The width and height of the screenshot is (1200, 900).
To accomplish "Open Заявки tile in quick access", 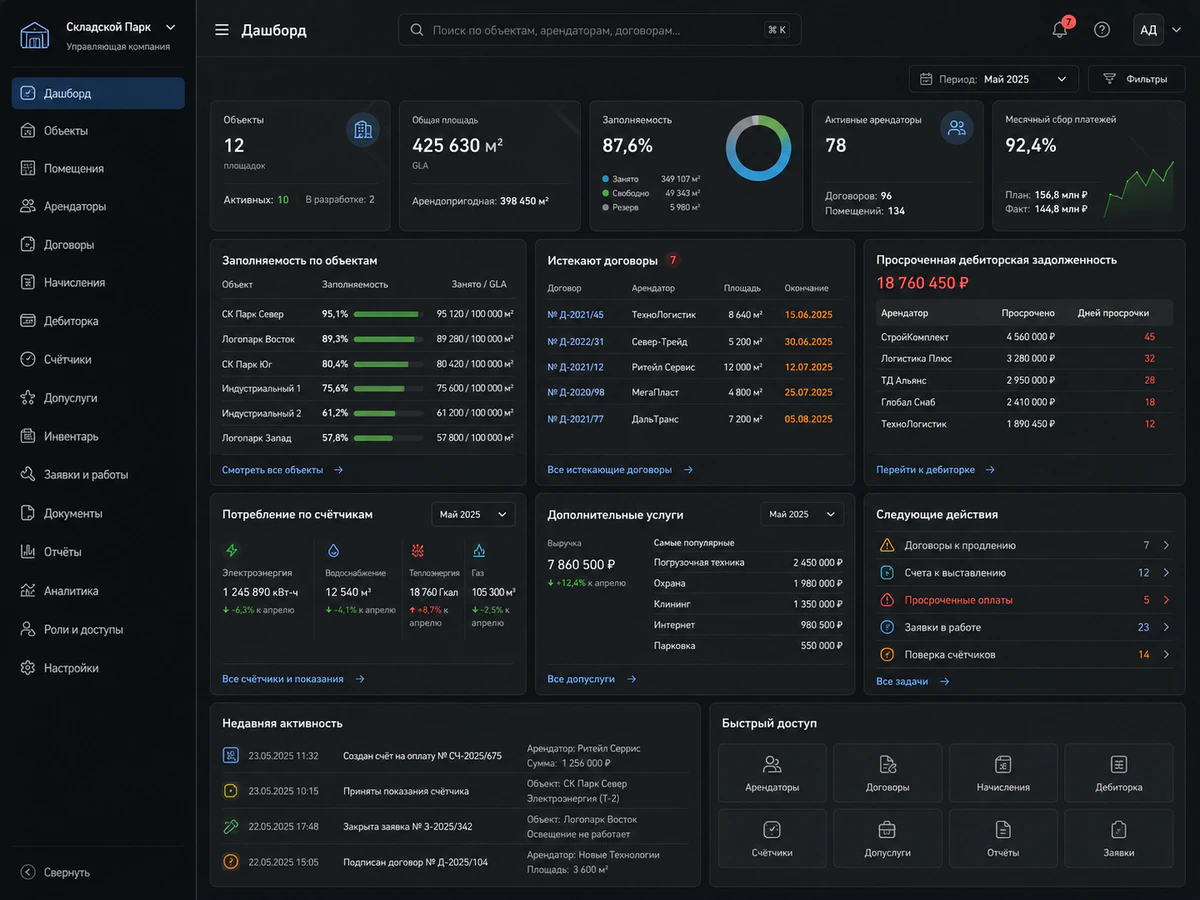I will click(x=1118, y=838).
